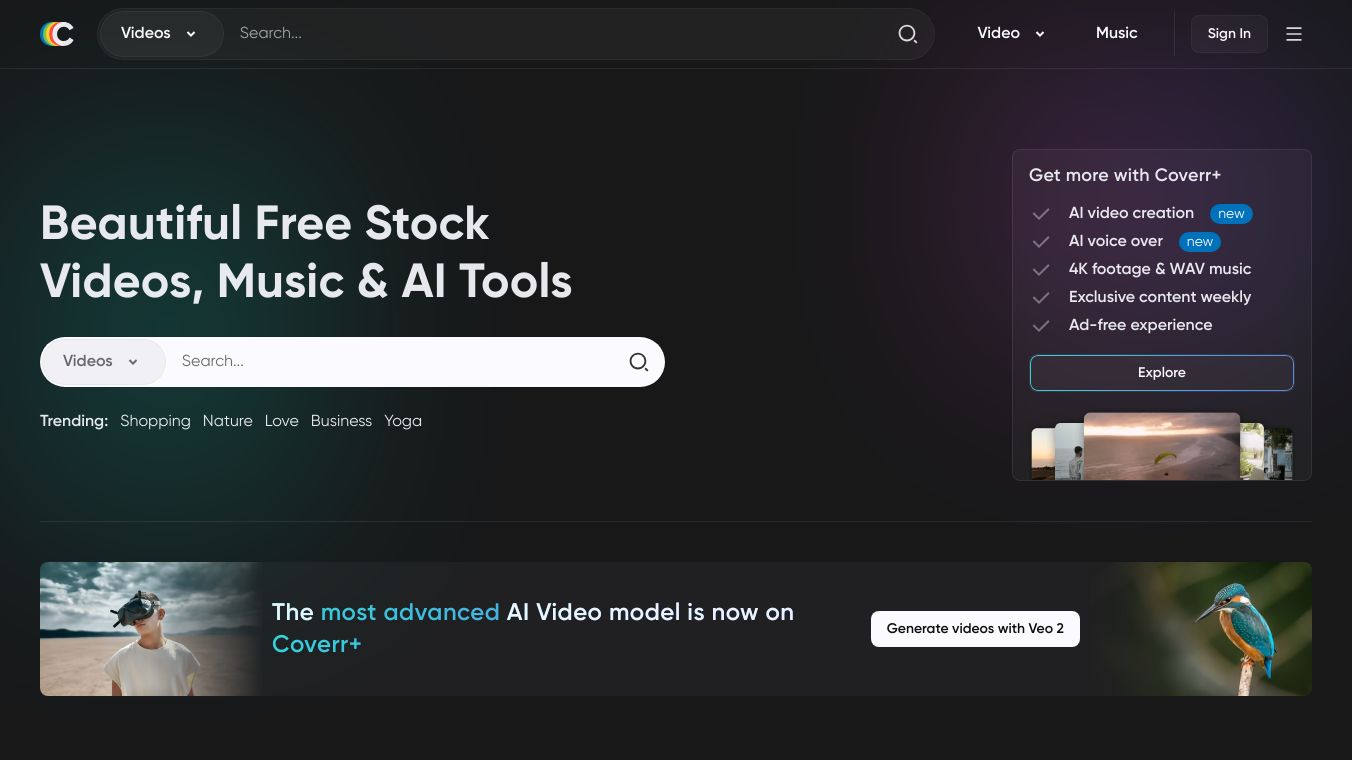Expand the header Videos search-type dropdown

tap(159, 34)
